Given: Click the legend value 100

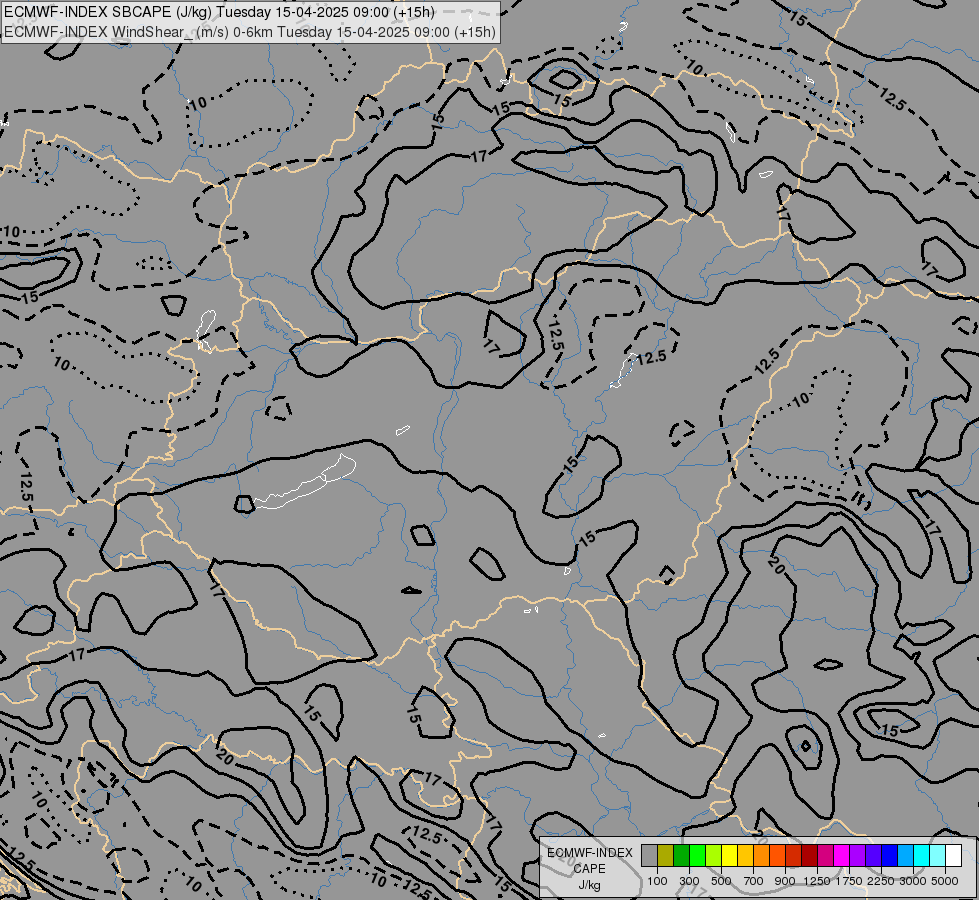Looking at the screenshot, I should tap(657, 881).
